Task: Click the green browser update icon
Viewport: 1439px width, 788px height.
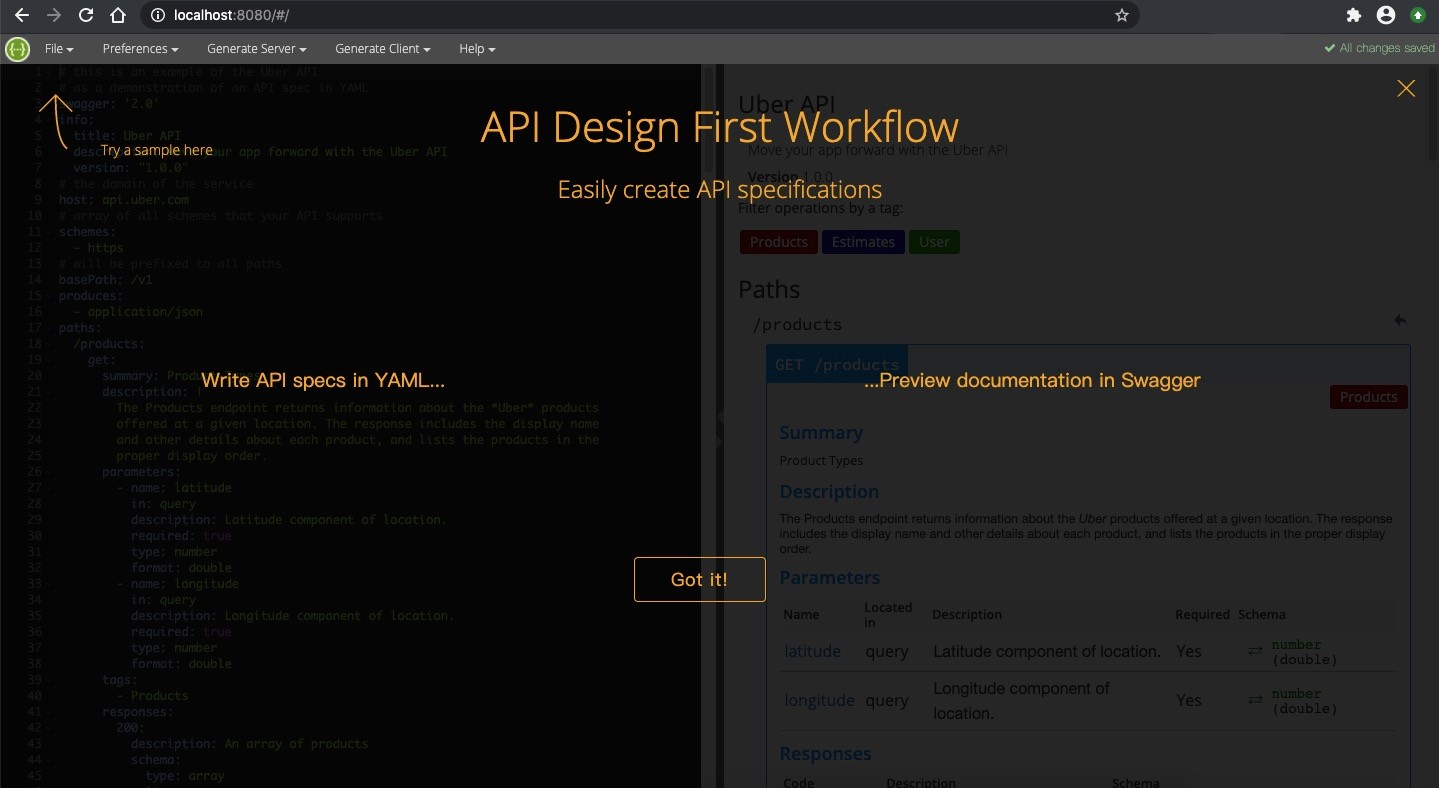Action: click(1418, 15)
